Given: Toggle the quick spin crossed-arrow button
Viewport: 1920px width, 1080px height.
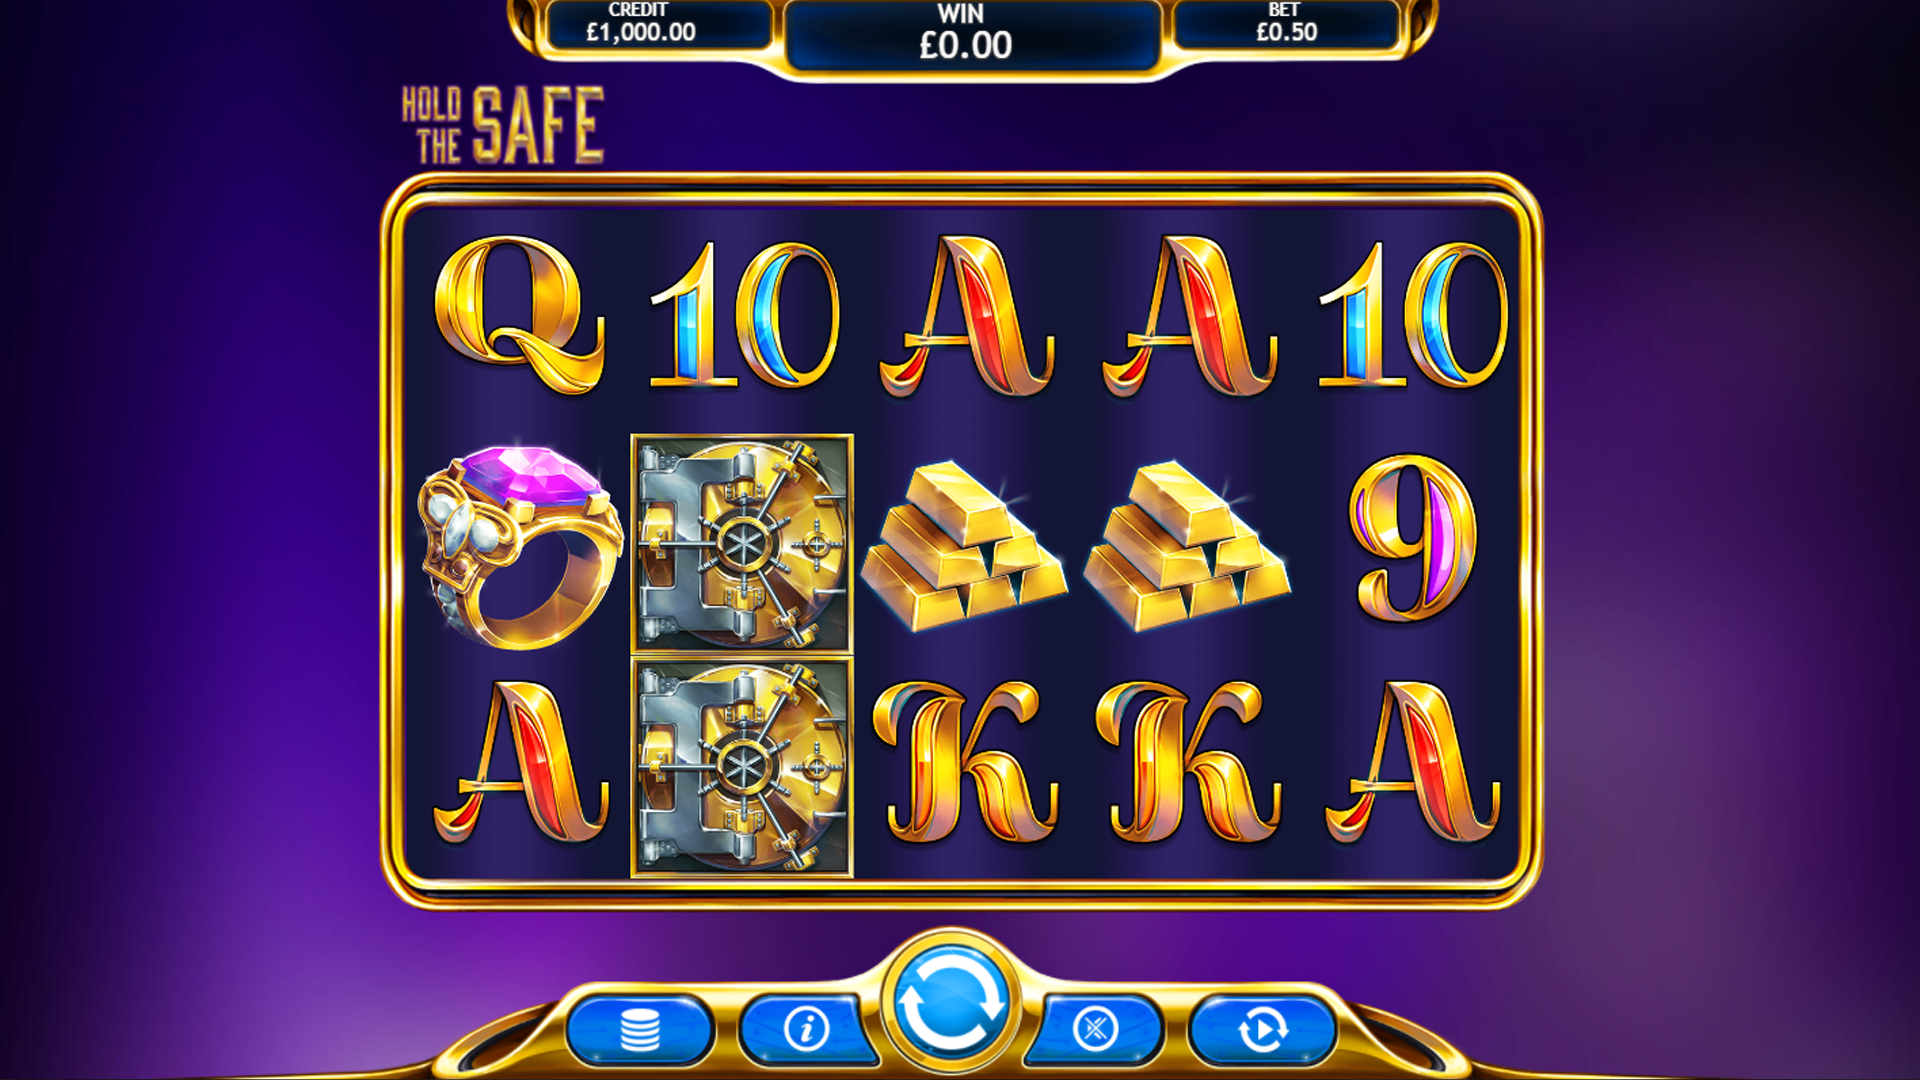Looking at the screenshot, I should tap(1095, 1029).
